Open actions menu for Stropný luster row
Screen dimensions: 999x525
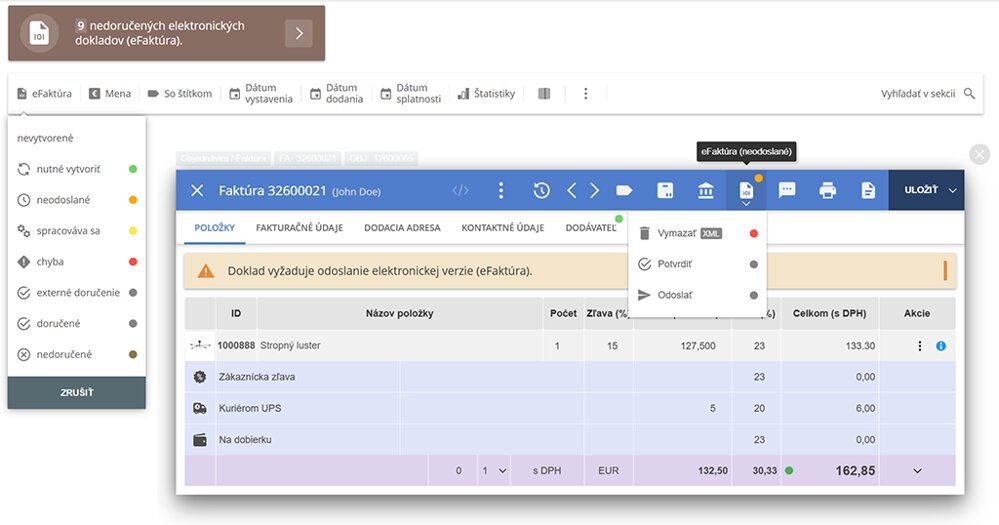[919, 346]
